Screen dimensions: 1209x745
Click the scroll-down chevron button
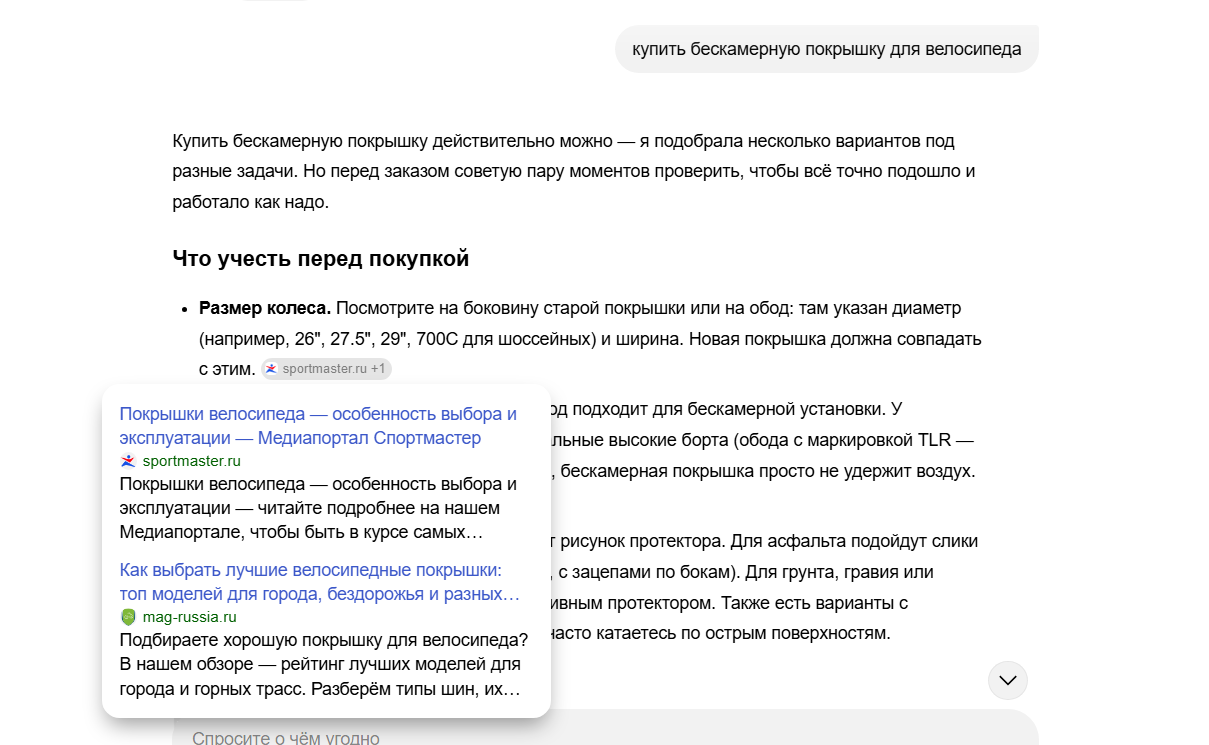click(x=1008, y=680)
